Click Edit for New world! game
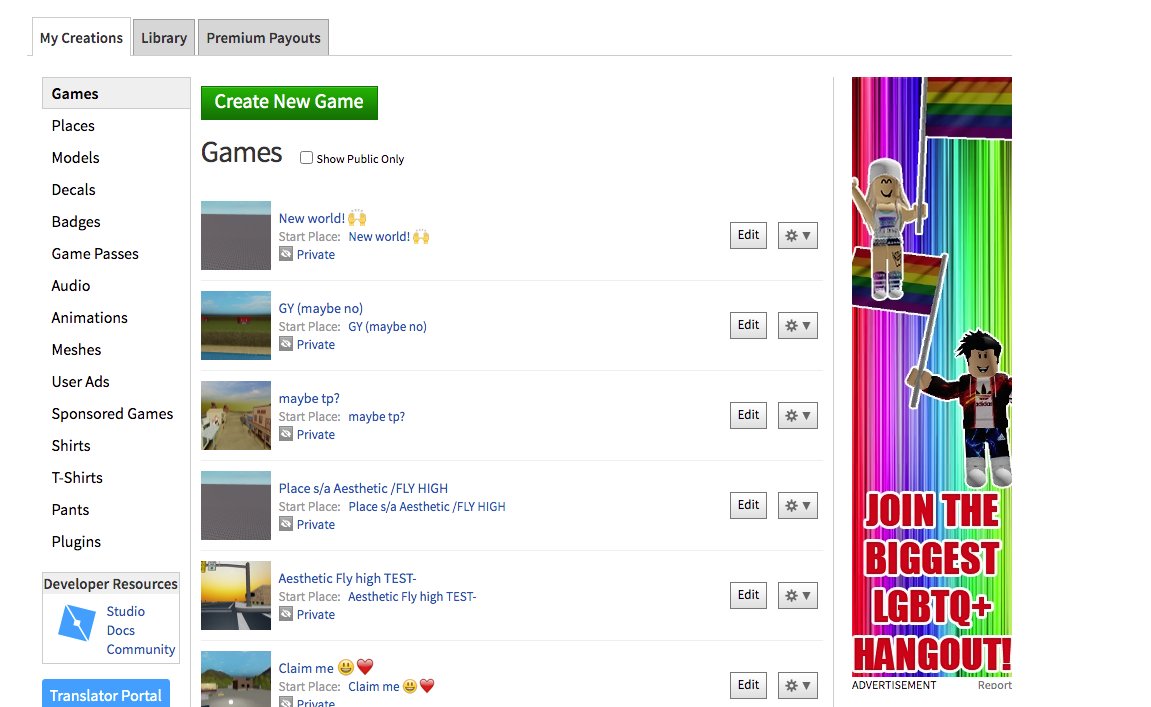Viewport: 1151px width, 707px height. click(748, 235)
